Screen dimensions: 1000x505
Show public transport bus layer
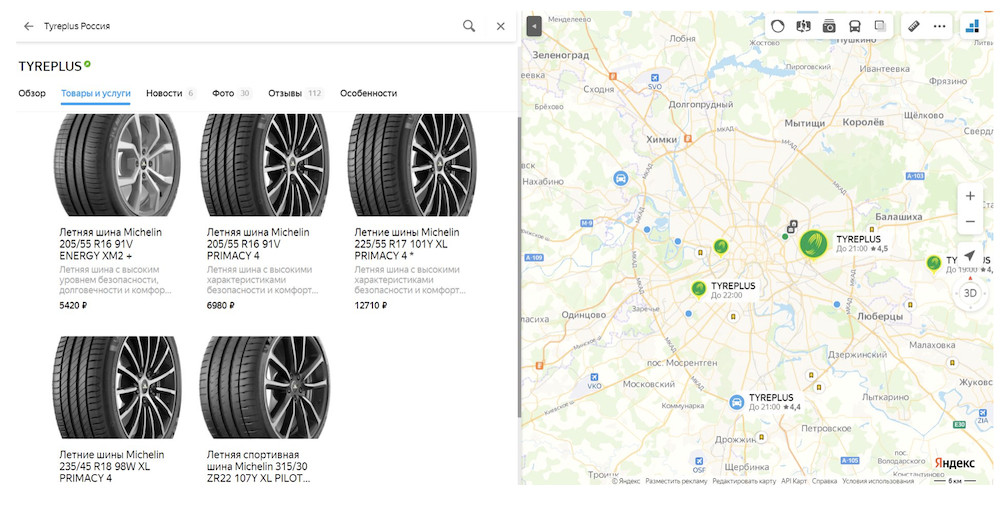pos(855,26)
